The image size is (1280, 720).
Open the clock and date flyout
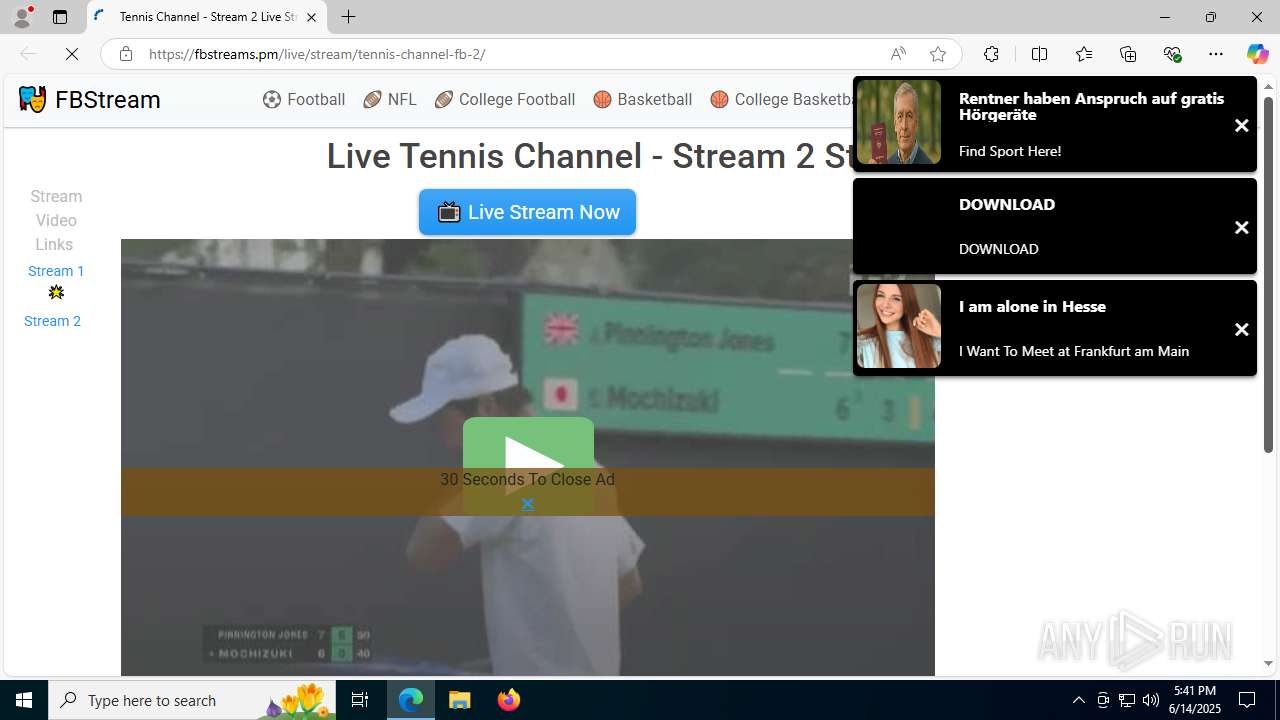pos(1197,700)
